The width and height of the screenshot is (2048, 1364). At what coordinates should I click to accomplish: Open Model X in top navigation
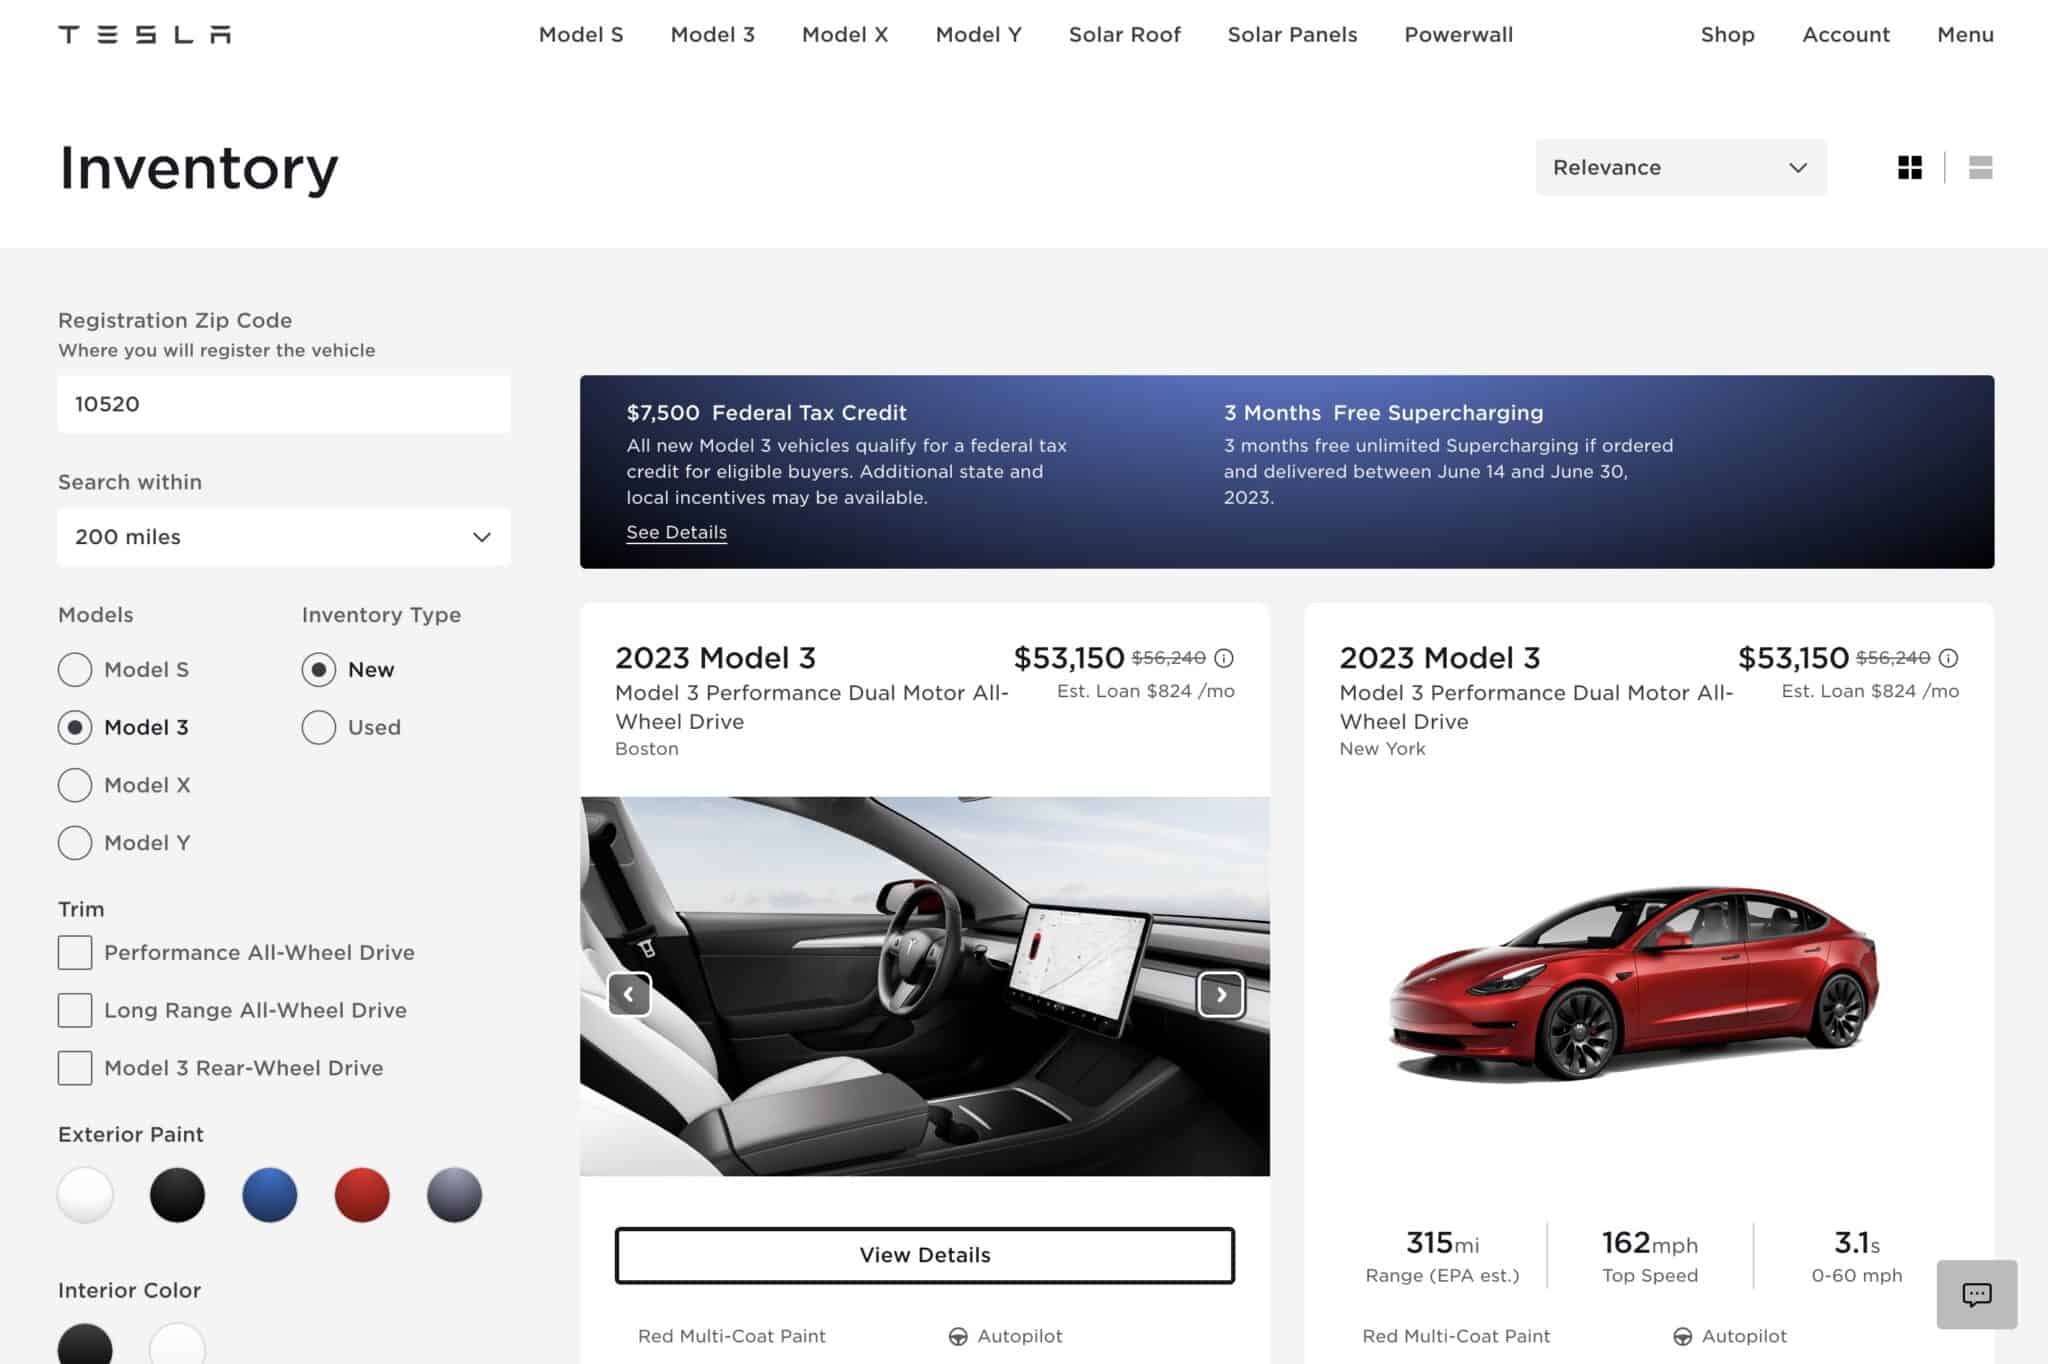(845, 35)
